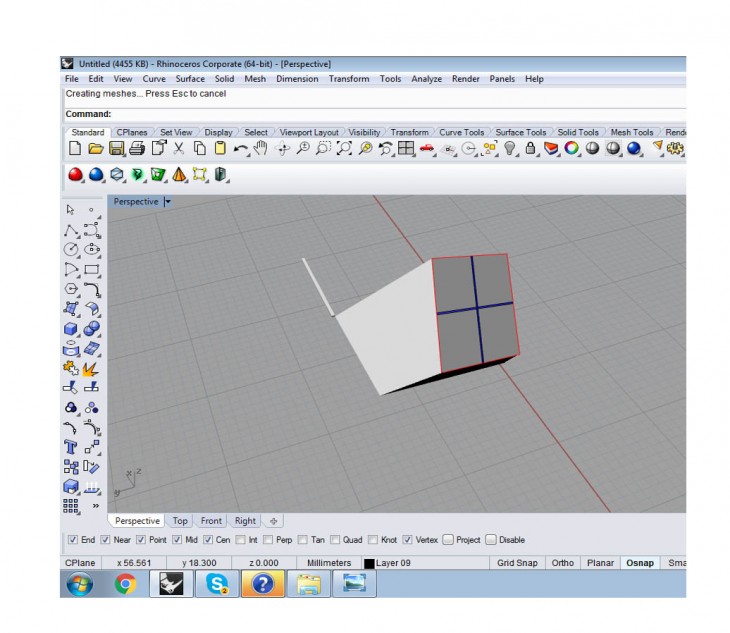Click the Print icon in the toolbar
Screen dimensions: 730x633
137,149
